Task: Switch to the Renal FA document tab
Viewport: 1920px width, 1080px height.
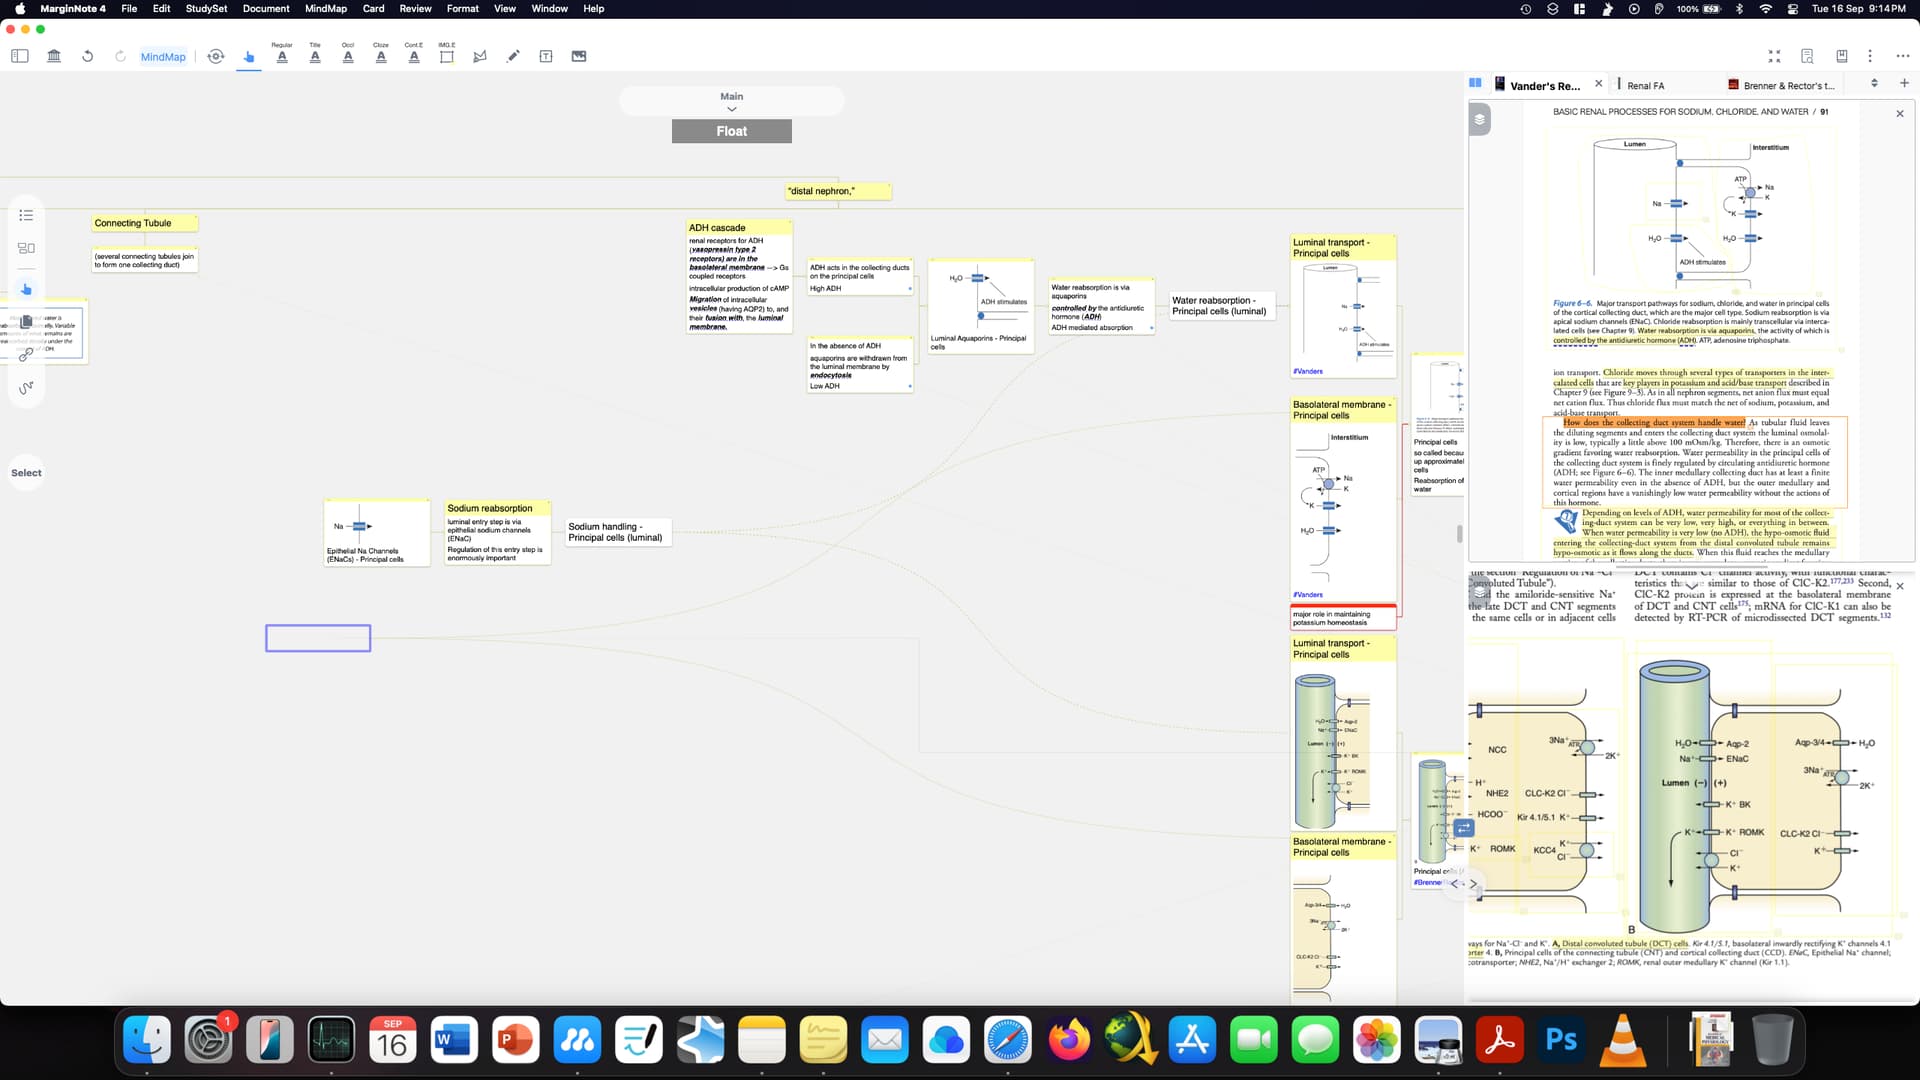Action: click(1645, 86)
